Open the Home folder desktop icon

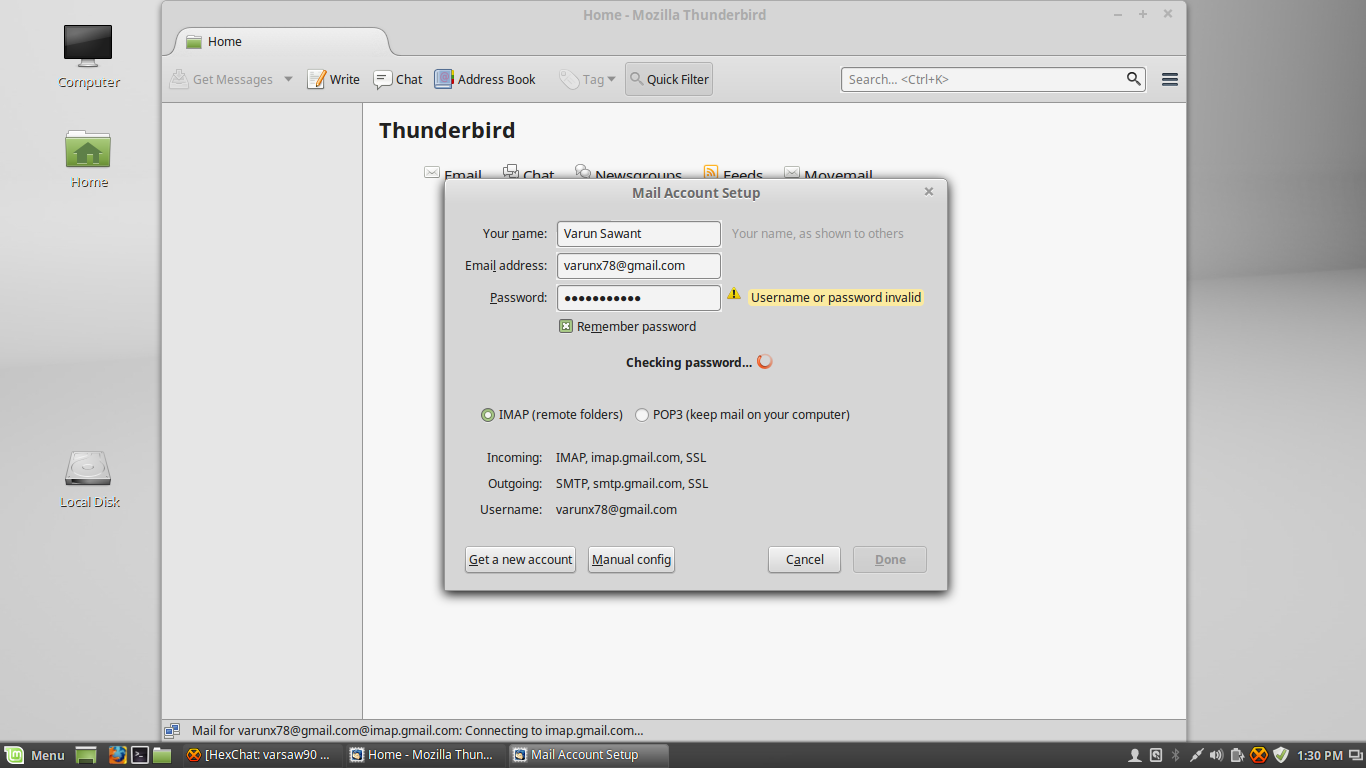point(88,158)
